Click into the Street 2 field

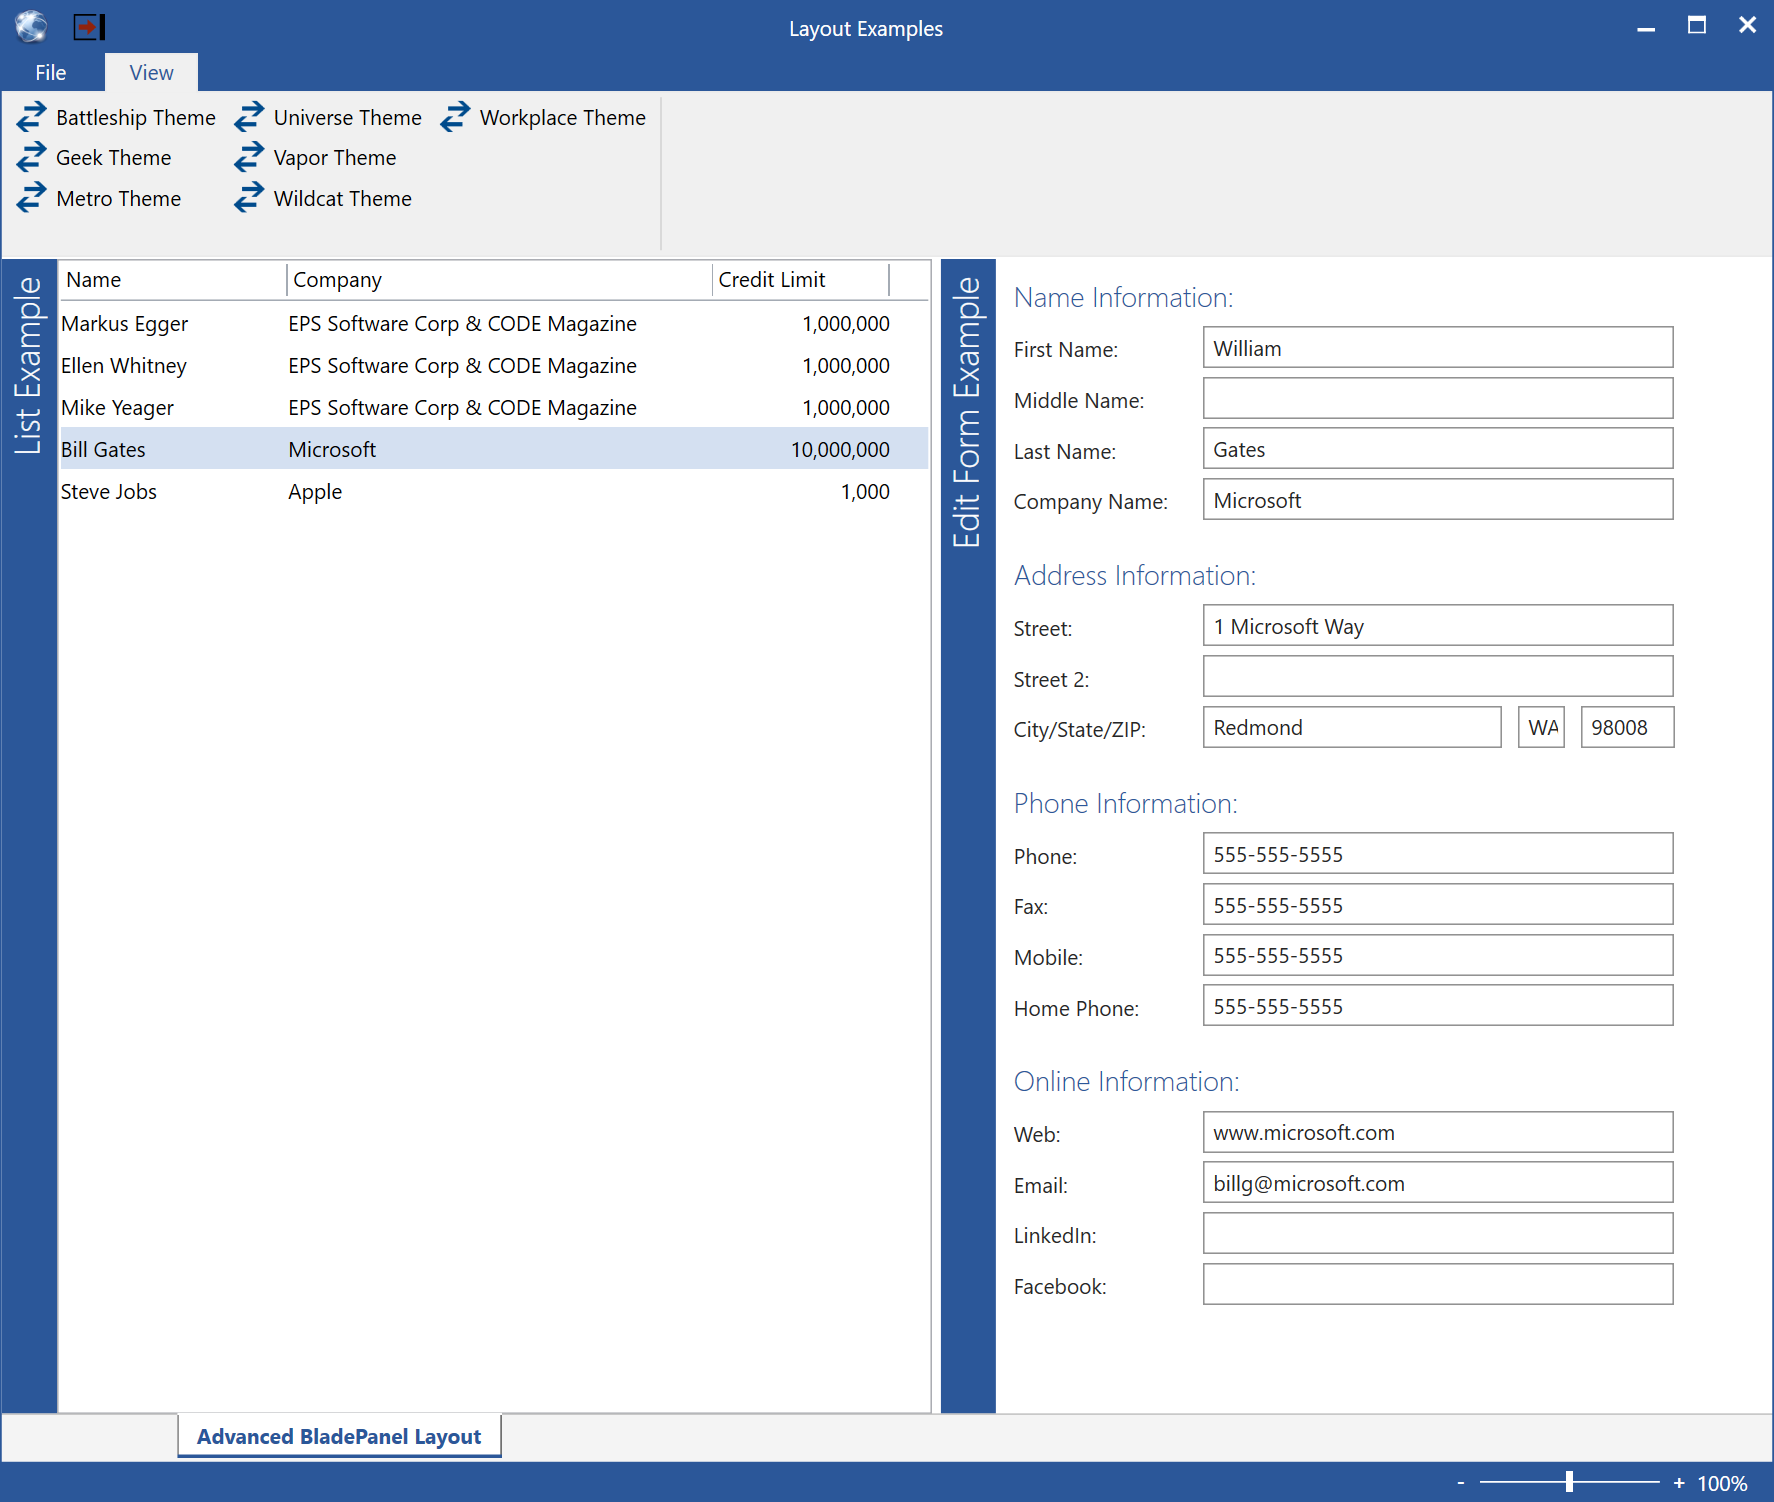coord(1437,677)
